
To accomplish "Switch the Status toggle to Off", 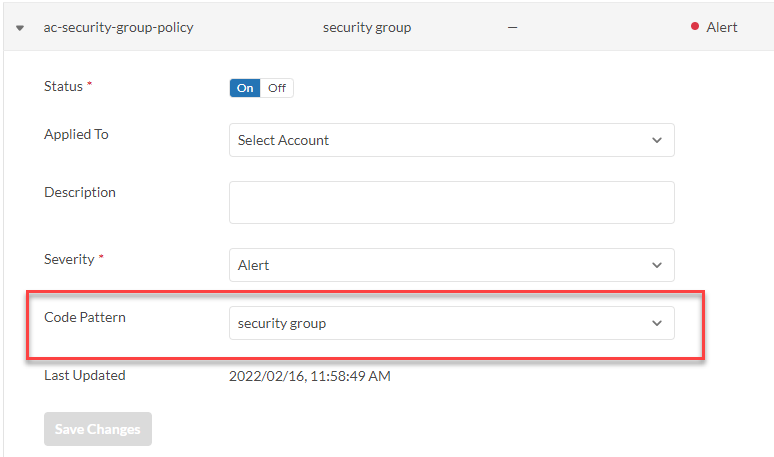I will [x=276, y=88].
